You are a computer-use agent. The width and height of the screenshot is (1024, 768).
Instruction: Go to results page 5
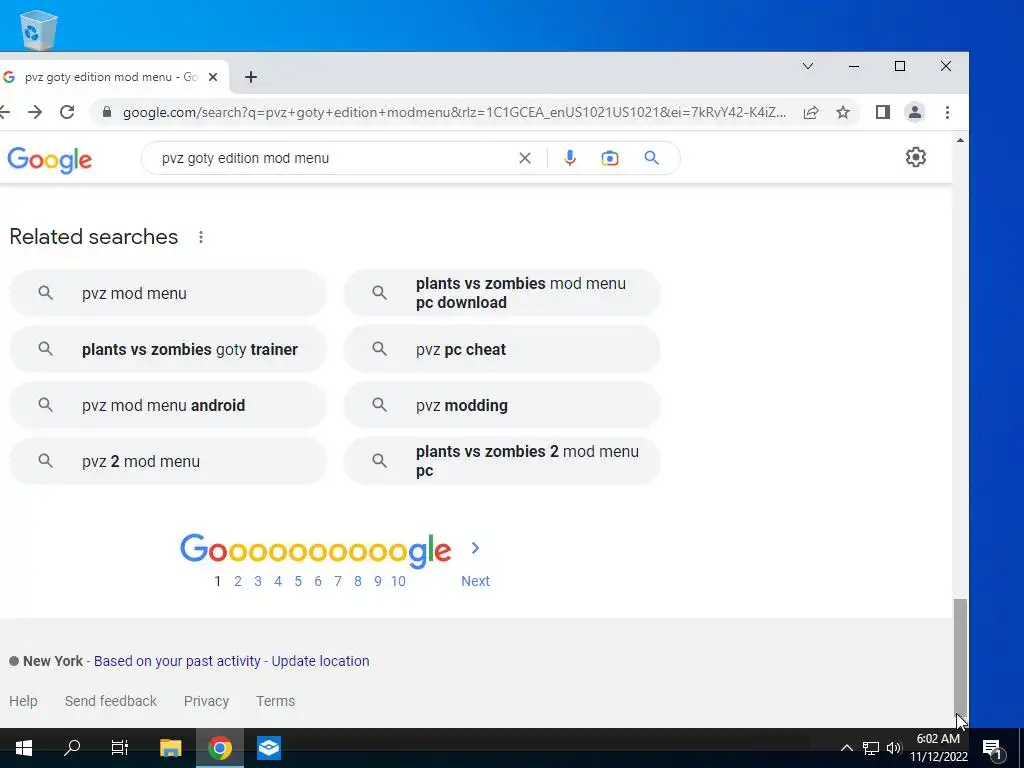[x=298, y=581]
